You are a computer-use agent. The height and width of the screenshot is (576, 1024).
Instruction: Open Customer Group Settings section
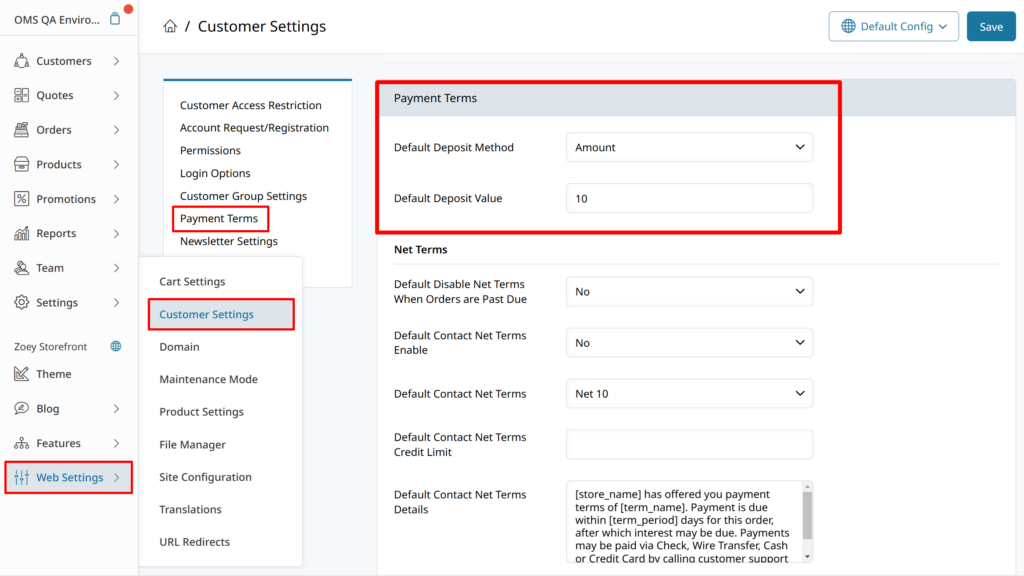[x=243, y=196]
